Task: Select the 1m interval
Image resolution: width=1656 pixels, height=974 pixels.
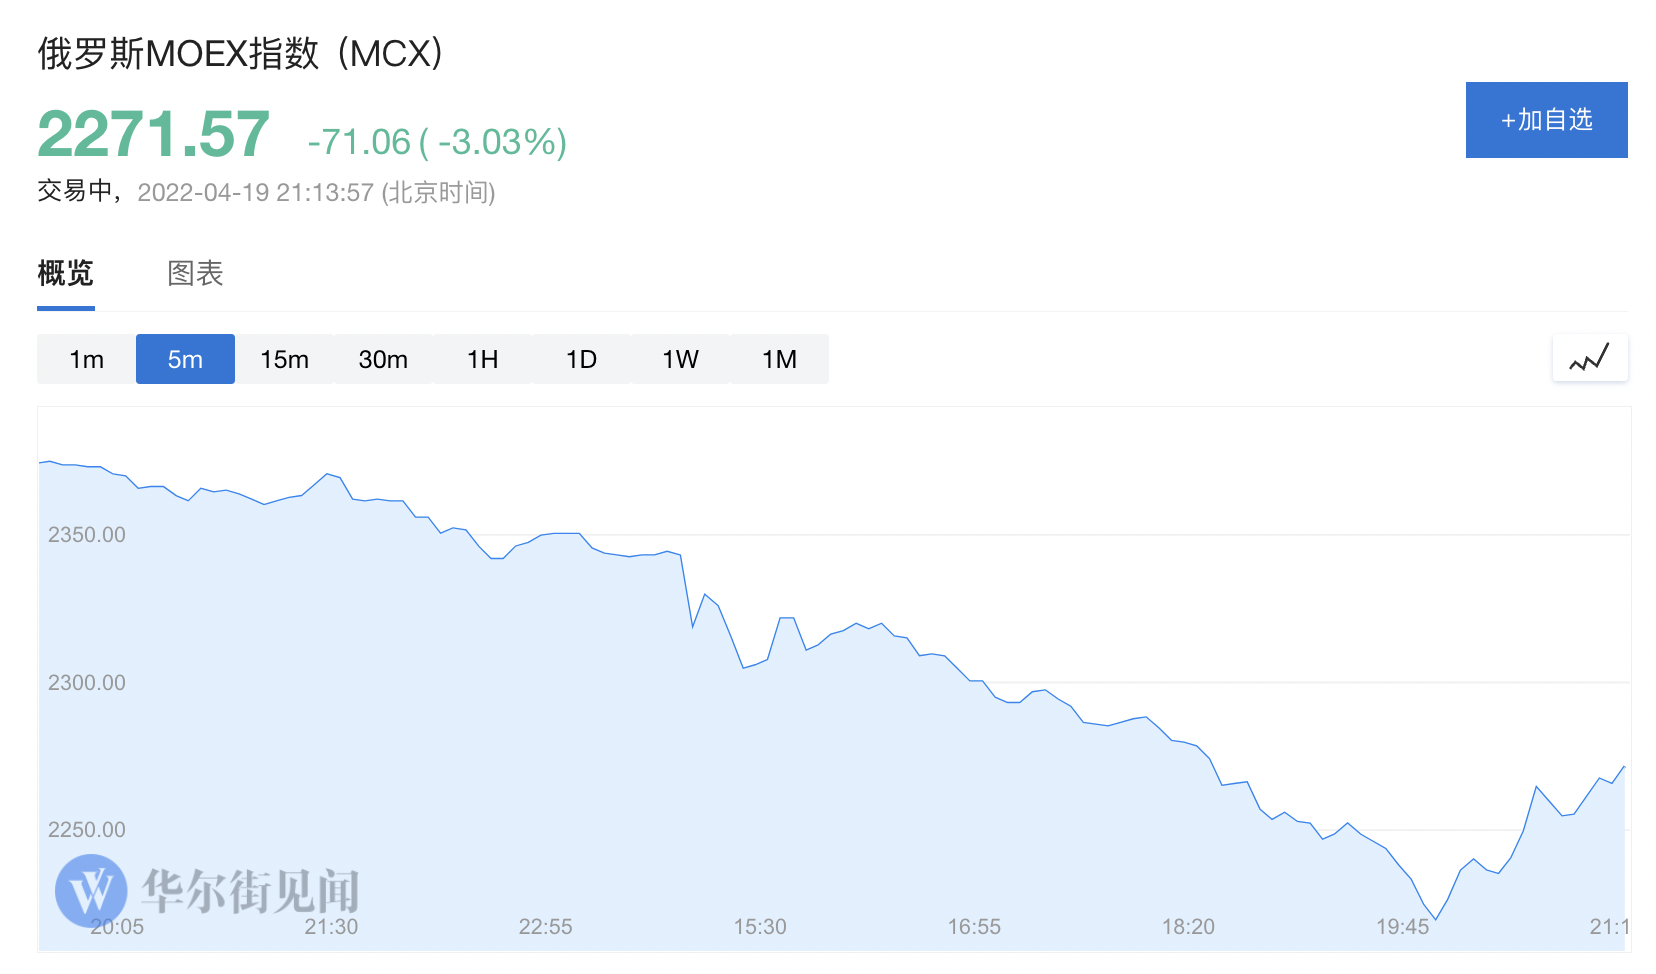Action: (x=86, y=359)
